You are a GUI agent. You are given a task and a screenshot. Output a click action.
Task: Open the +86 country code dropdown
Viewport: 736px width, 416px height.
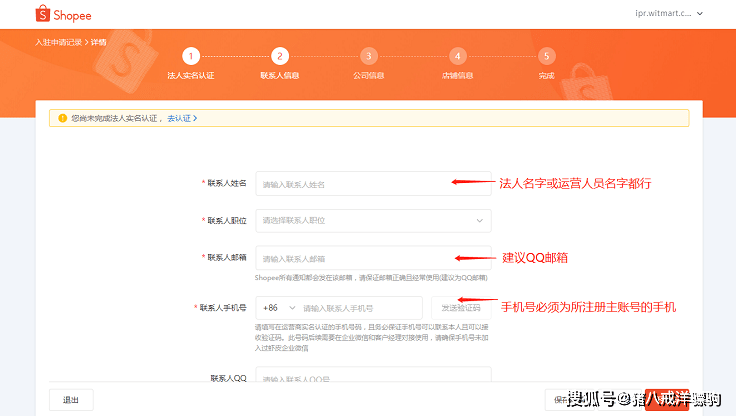(277, 308)
